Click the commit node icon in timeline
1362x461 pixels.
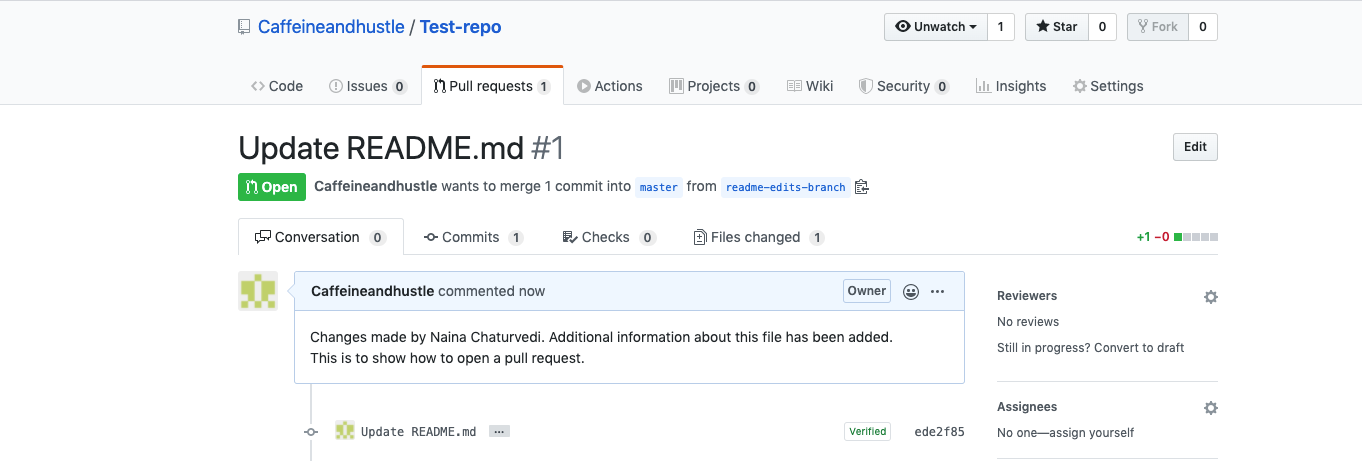(311, 432)
